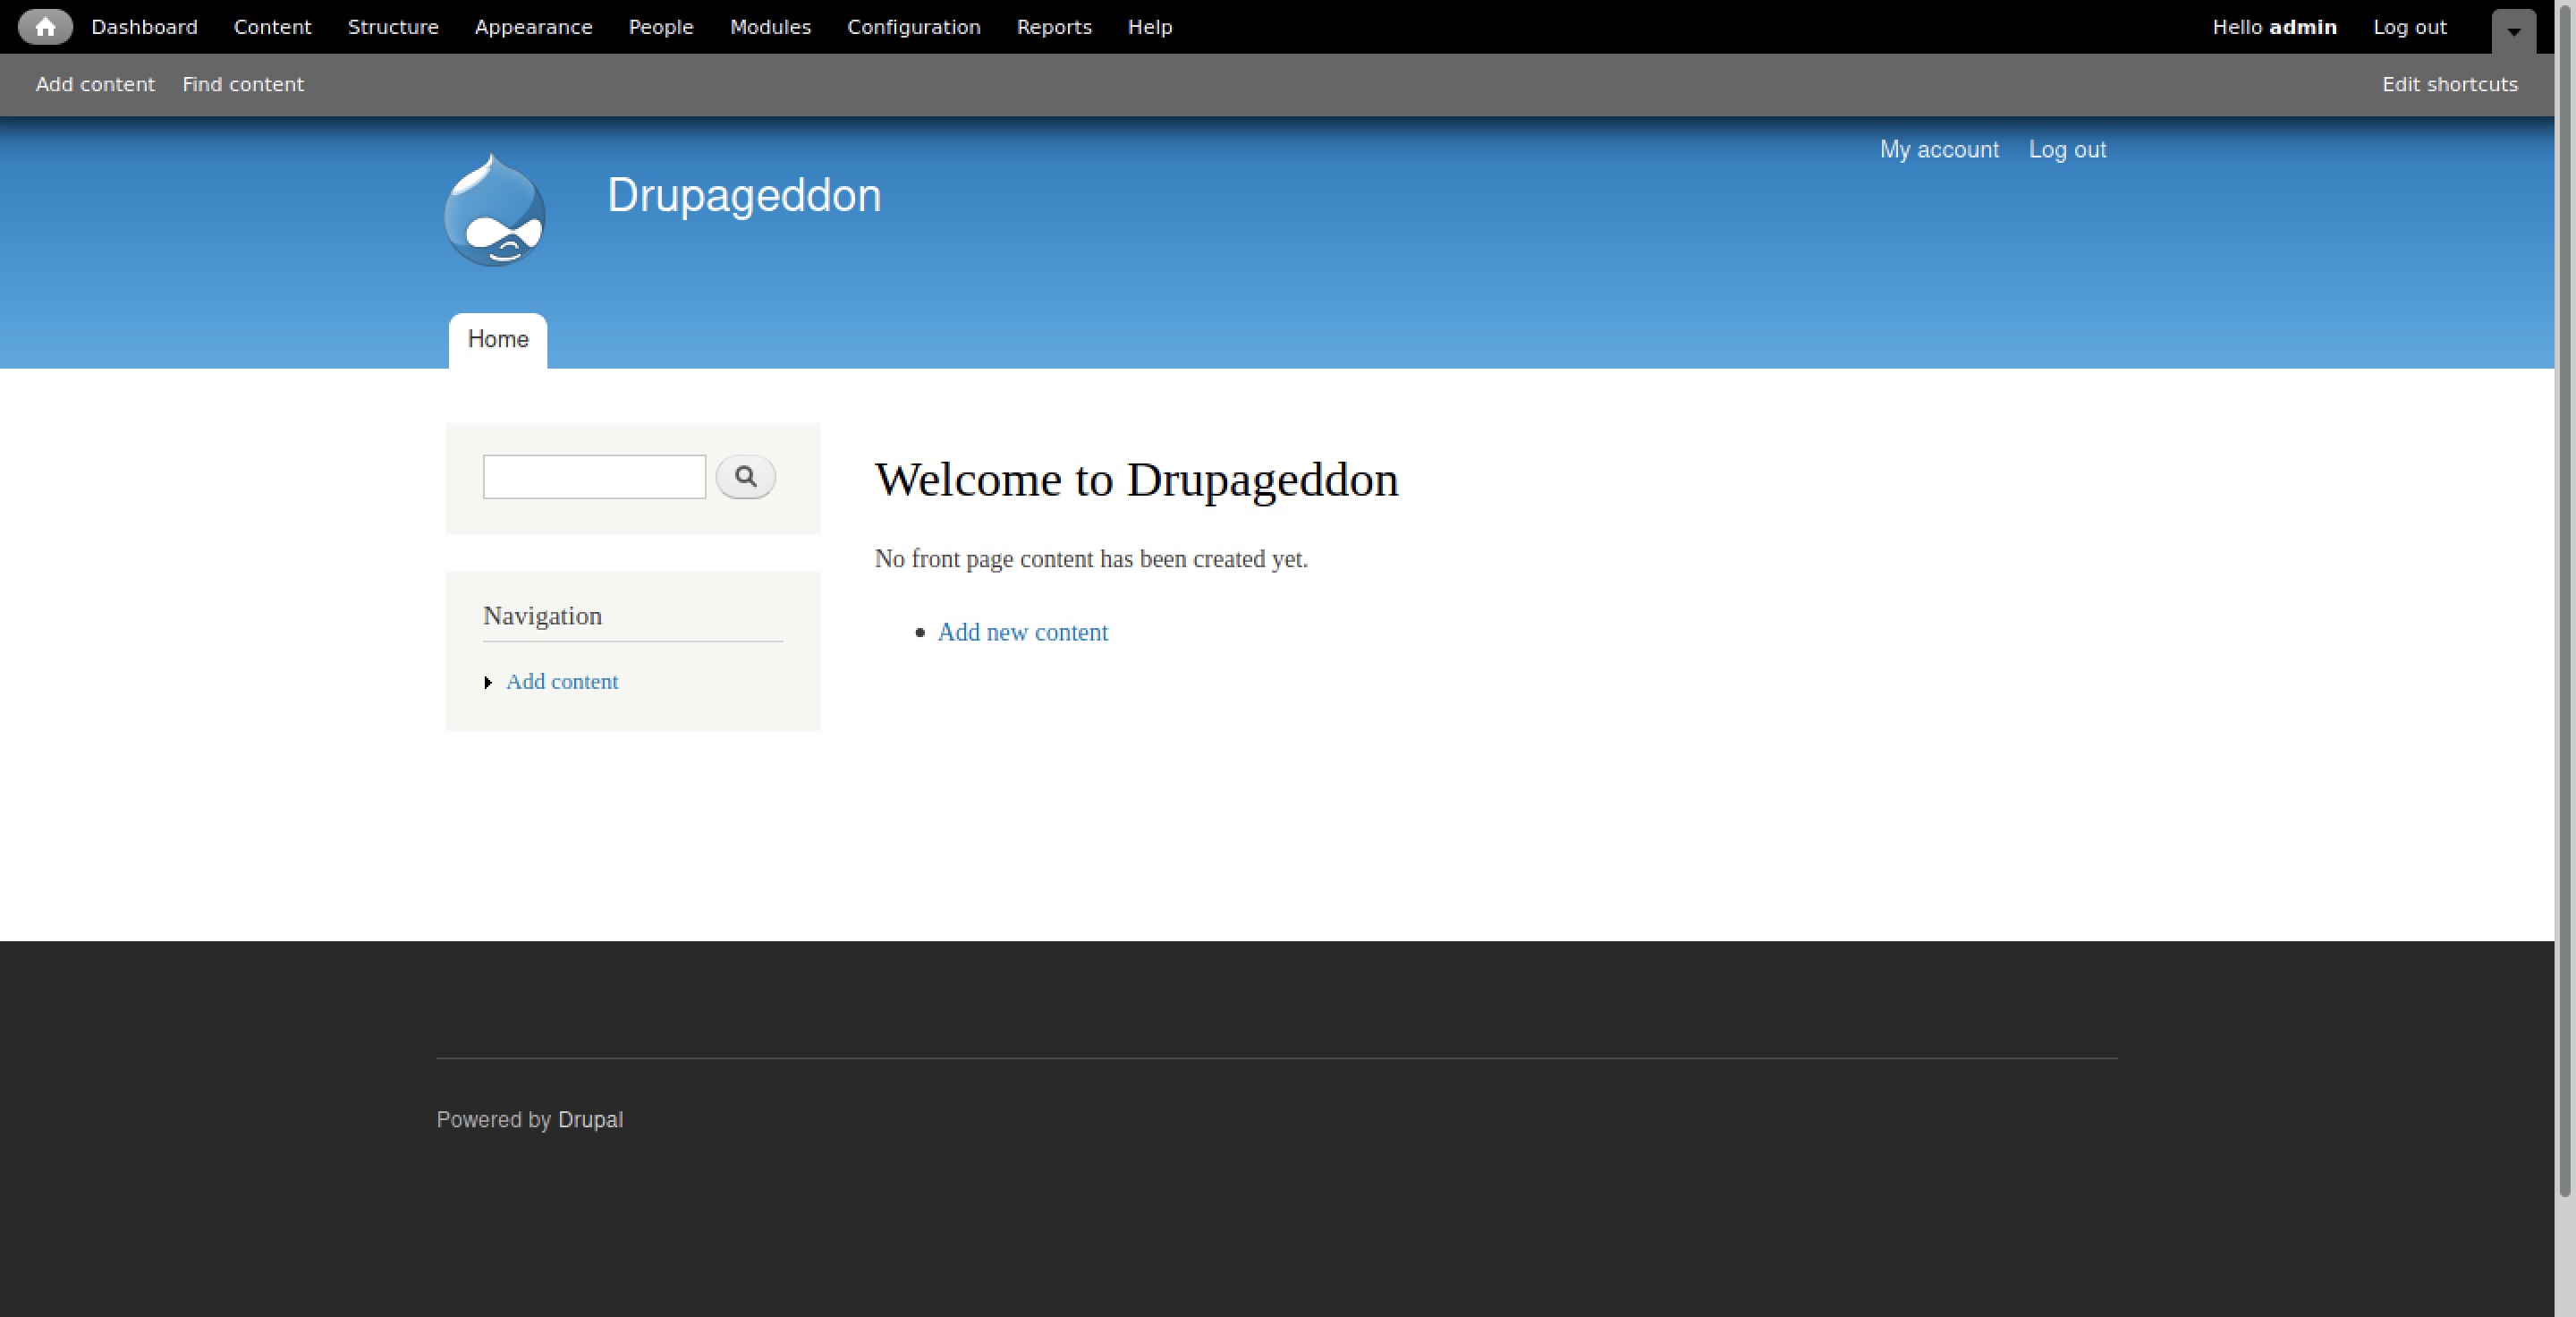Image resolution: width=2576 pixels, height=1317 pixels.
Task: Focus the search text field
Action: coord(594,477)
